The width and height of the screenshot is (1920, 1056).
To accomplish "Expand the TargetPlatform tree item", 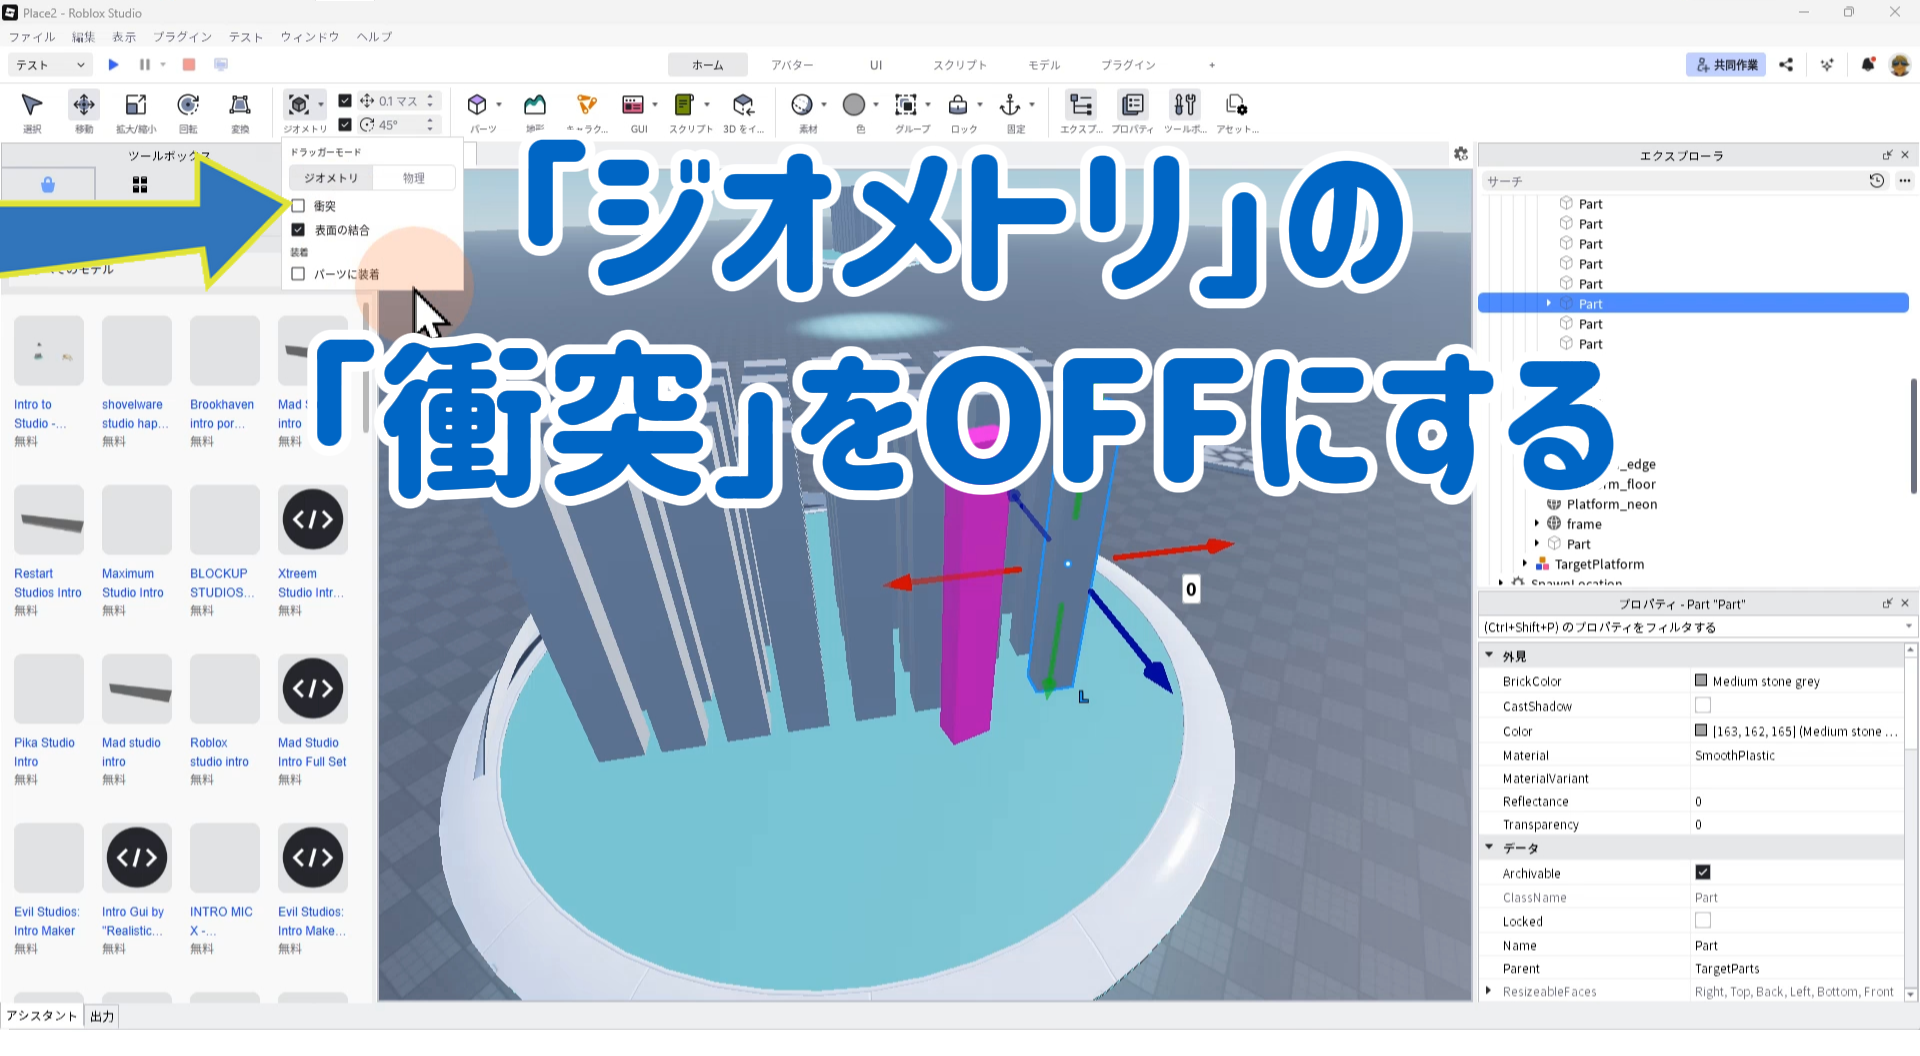I will click(x=1525, y=564).
